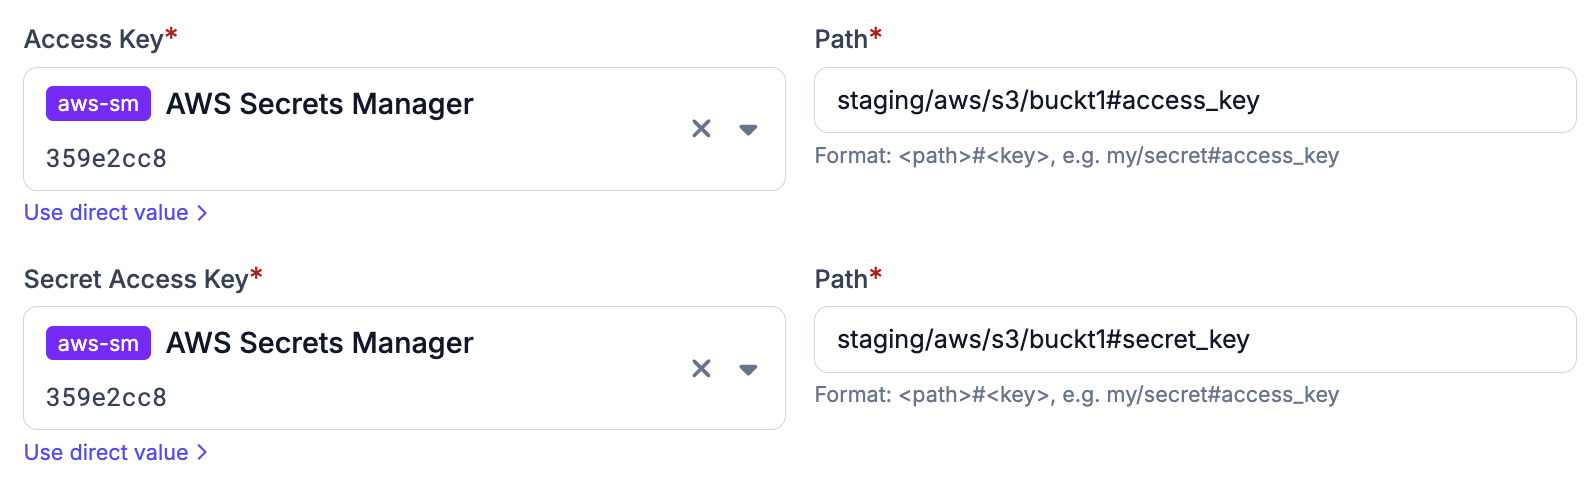Select AWS Secrets Manager text in Secret Access Key box
The height and width of the screenshot is (492, 1596).
320,343
